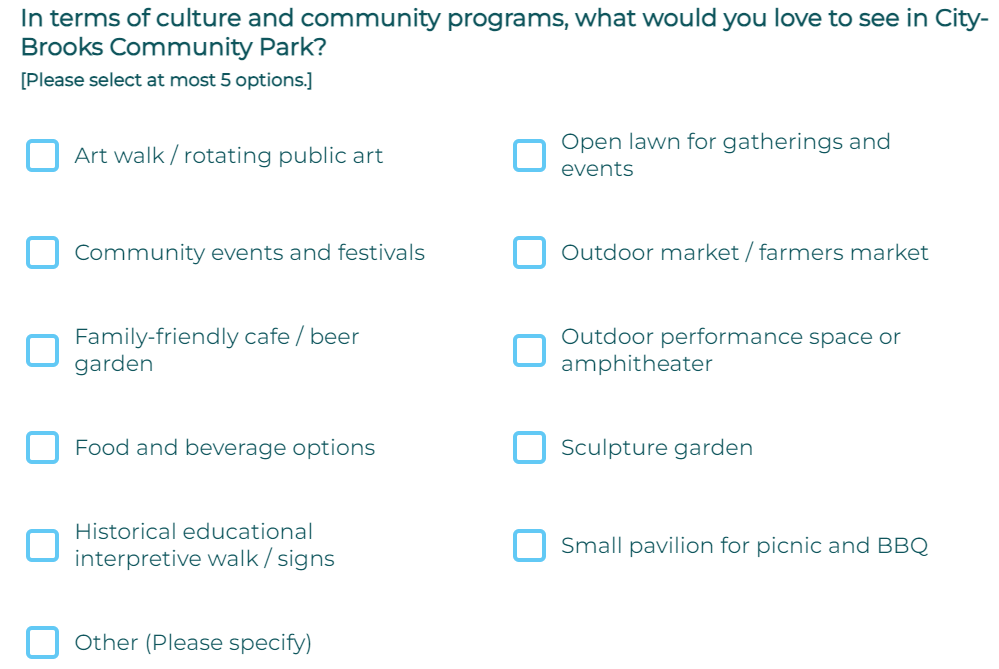Tick the Small pavilion for picnic and BBQ checkbox
The image size is (999, 669).
coord(529,545)
